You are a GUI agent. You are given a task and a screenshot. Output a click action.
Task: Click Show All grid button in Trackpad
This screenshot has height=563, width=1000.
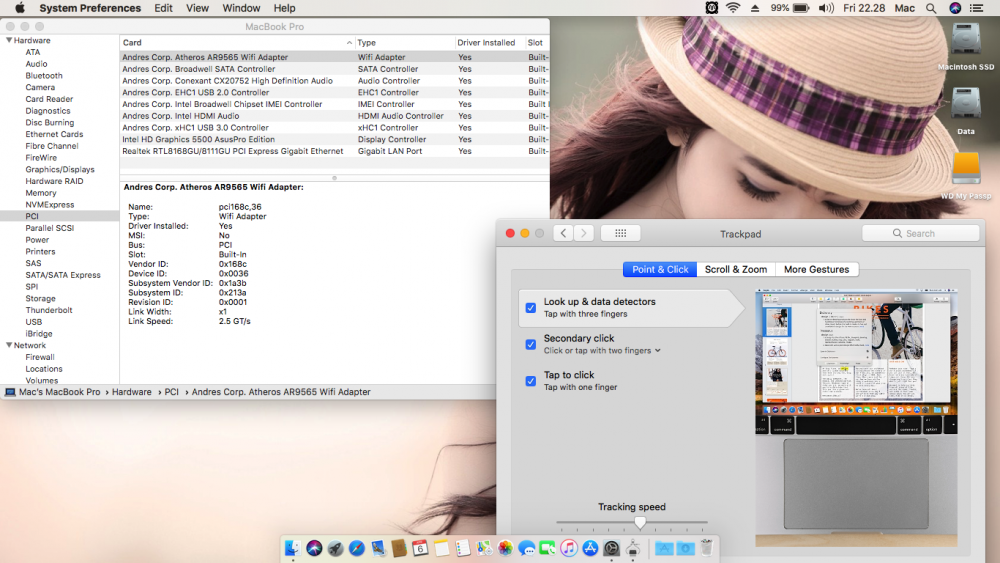coord(621,233)
